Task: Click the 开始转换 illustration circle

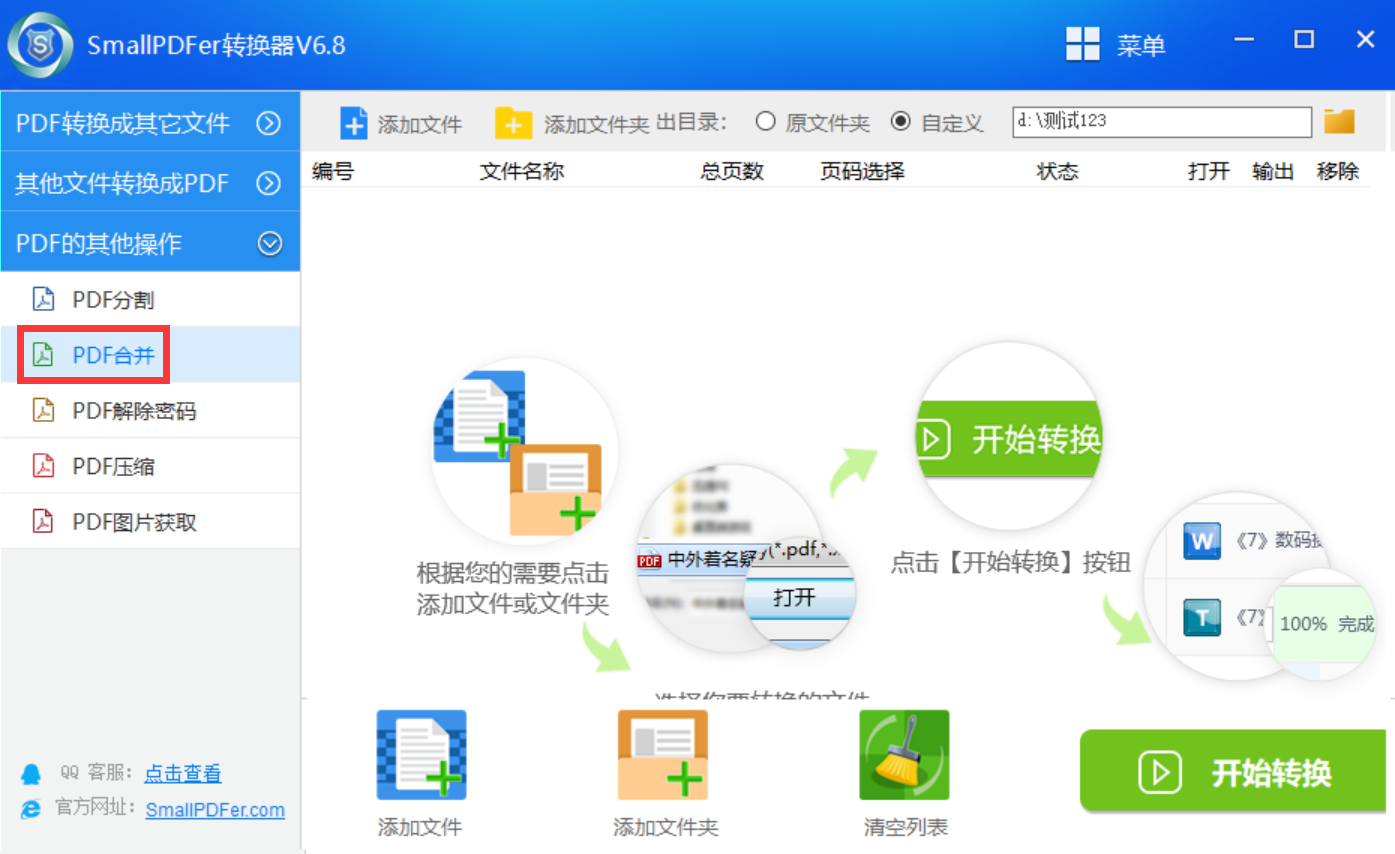Action: pyautogui.click(x=1010, y=436)
